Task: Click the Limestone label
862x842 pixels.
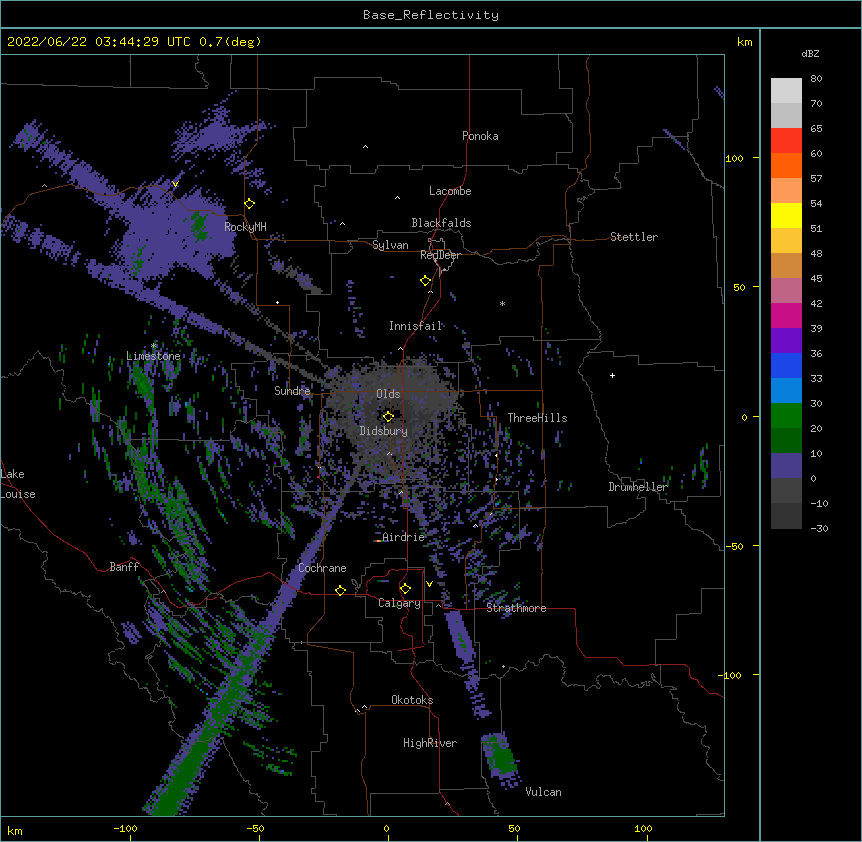Action: 153,356
